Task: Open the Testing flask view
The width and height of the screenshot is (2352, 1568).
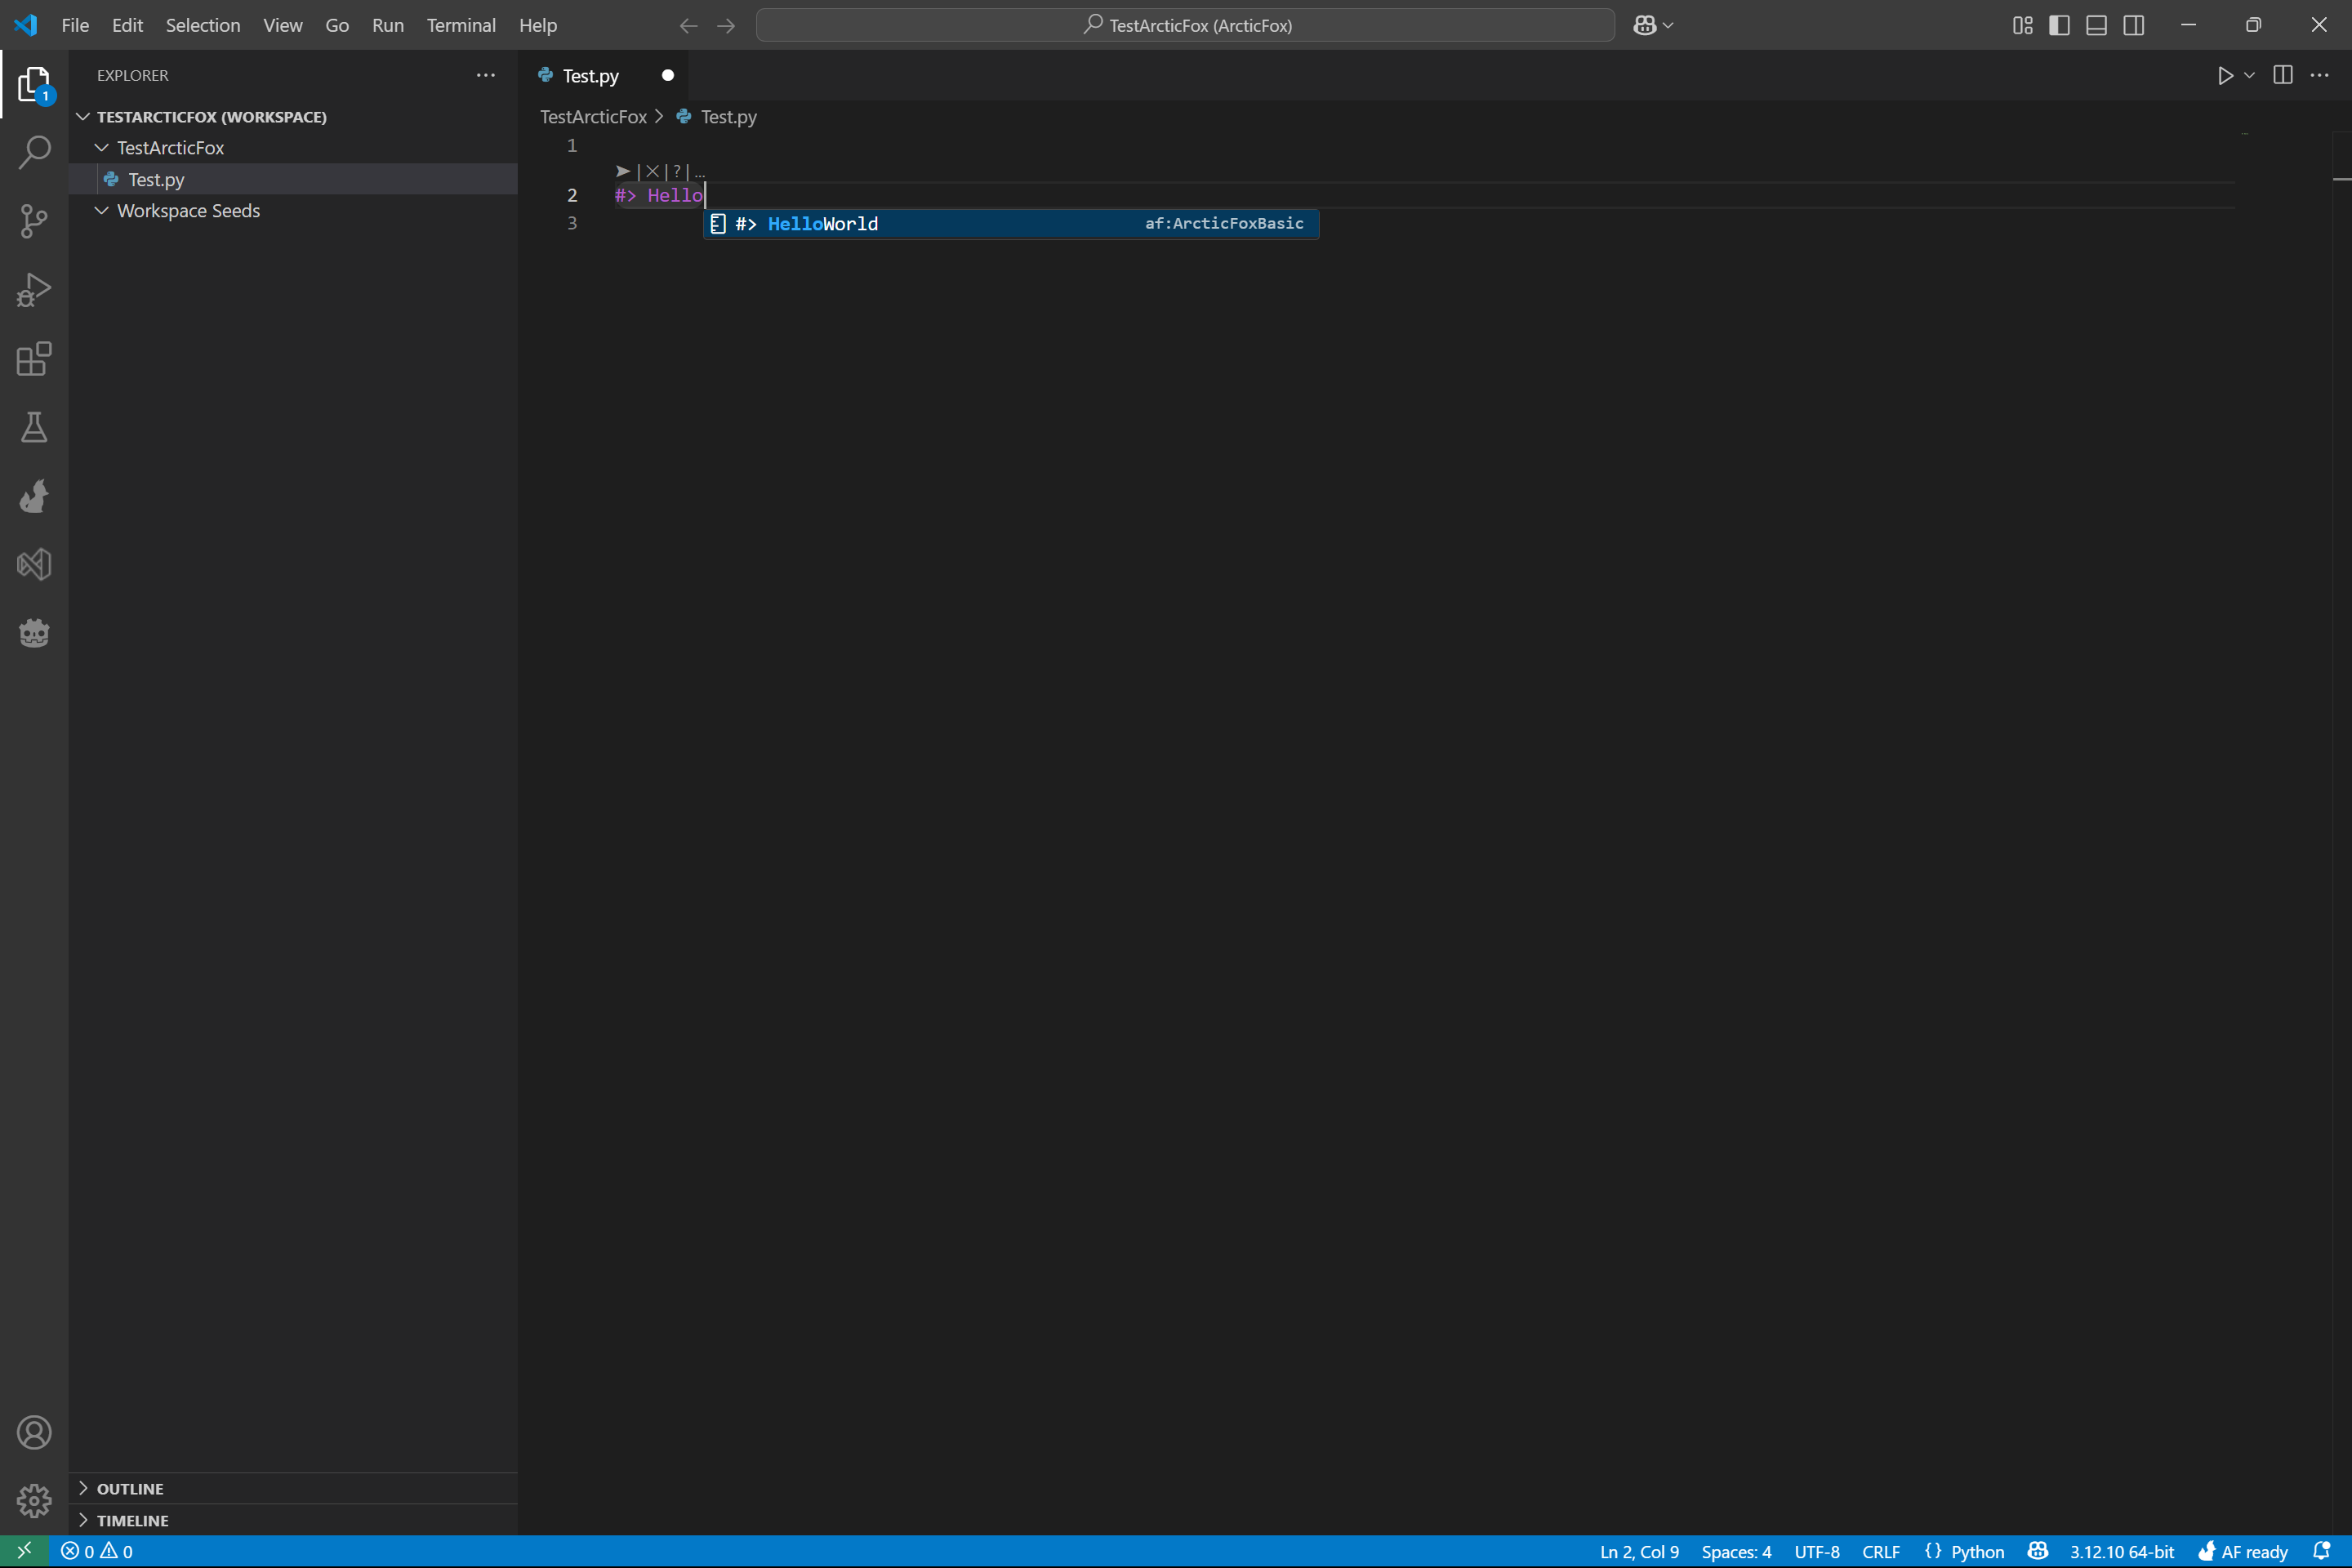Action: coord(34,427)
